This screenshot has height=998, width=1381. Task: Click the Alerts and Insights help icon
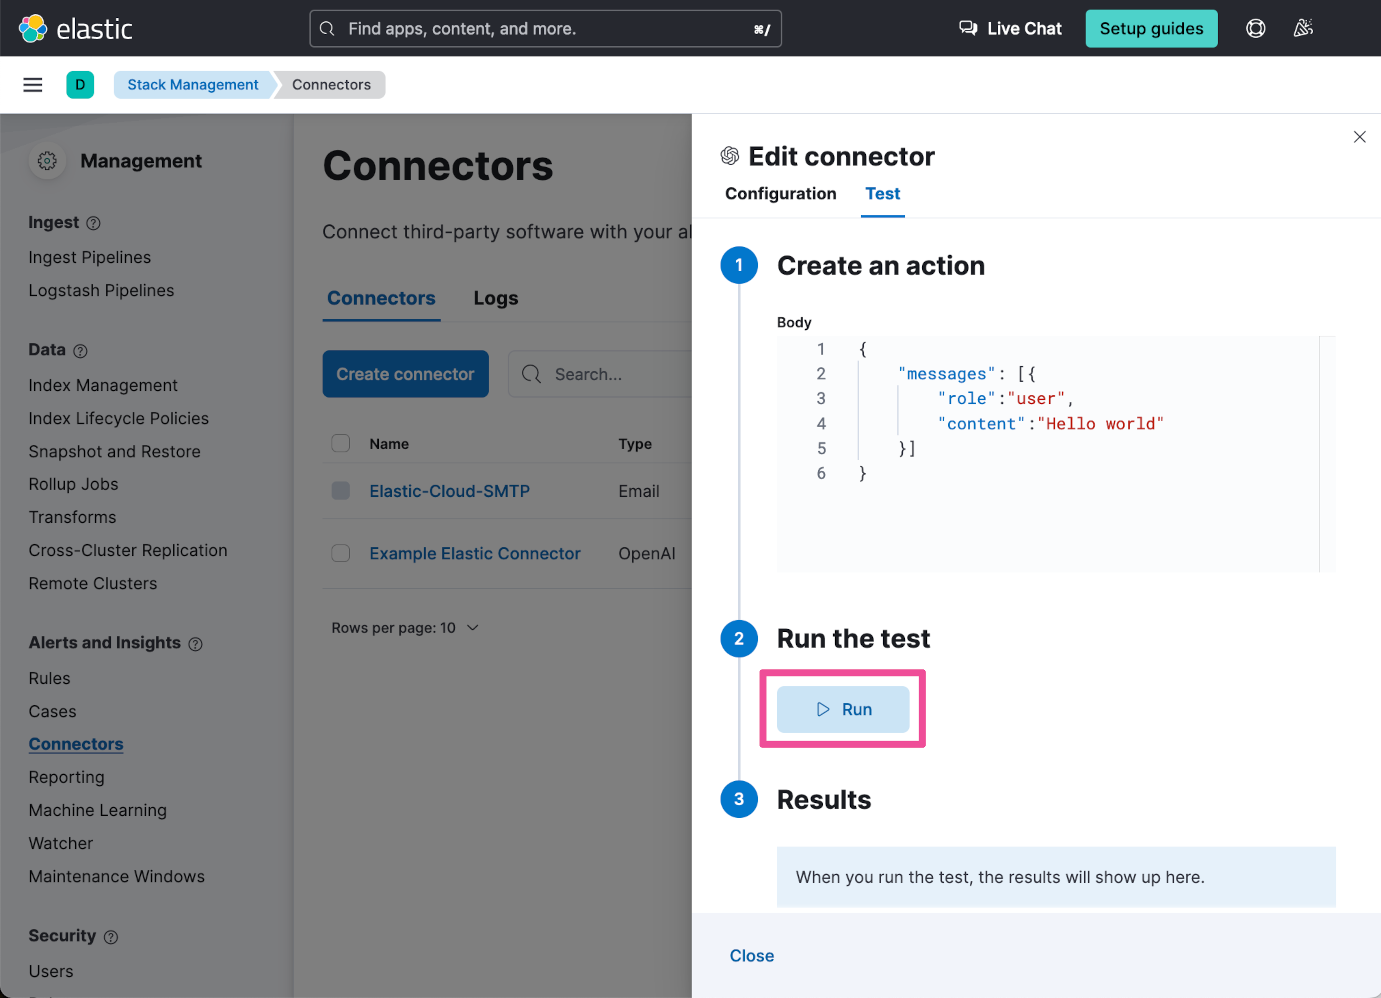tap(196, 644)
